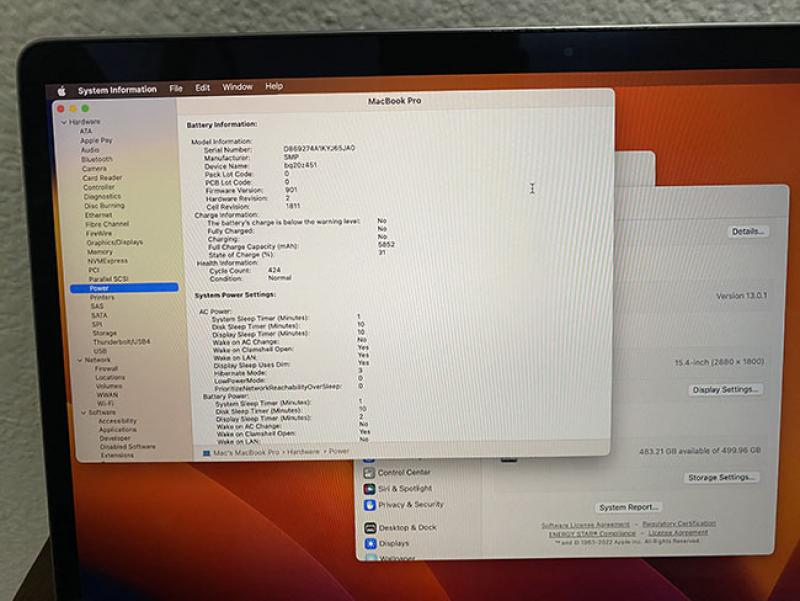Open the File menu

(x=176, y=88)
